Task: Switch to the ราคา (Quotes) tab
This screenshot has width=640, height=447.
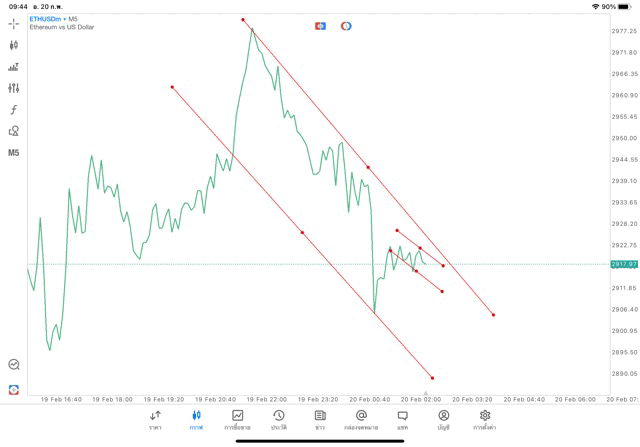Action: [155, 419]
